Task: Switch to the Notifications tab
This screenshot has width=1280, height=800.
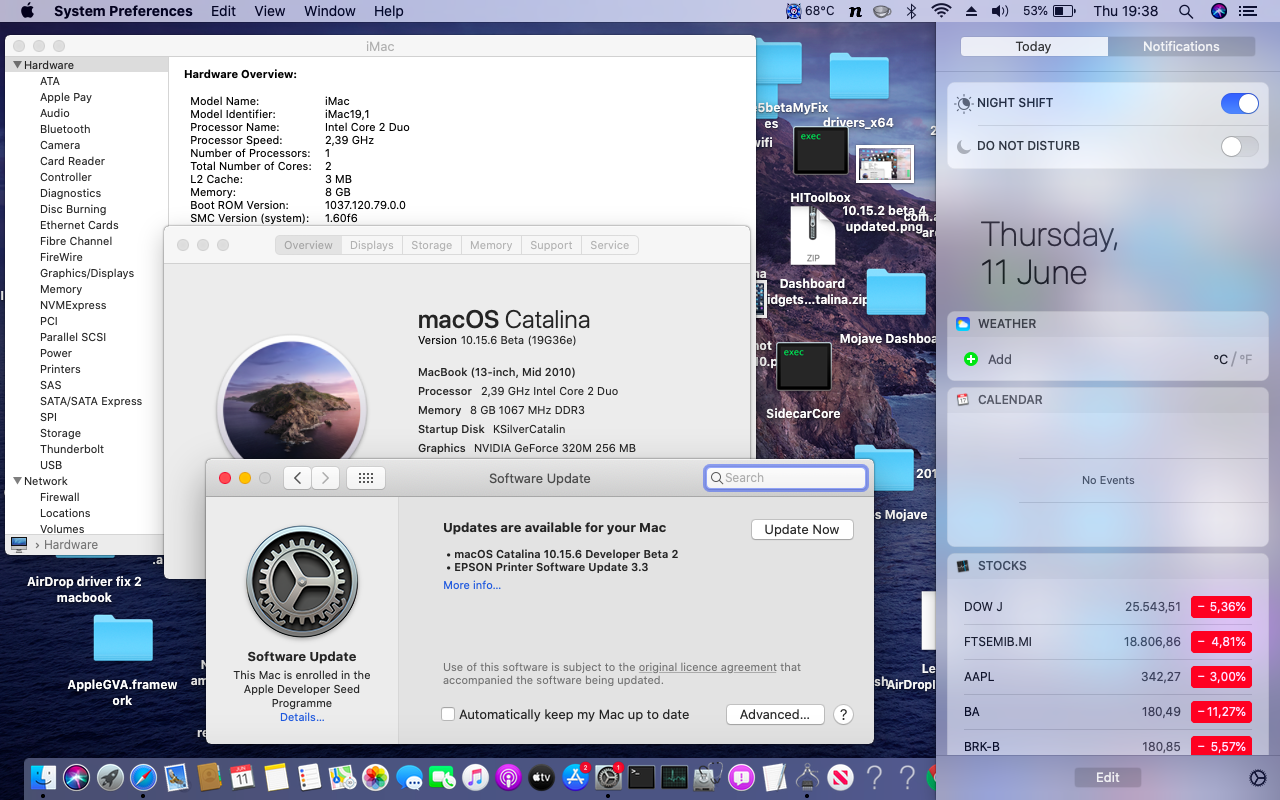Action: tap(1181, 47)
